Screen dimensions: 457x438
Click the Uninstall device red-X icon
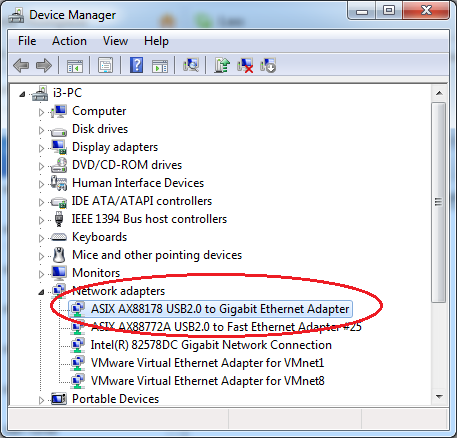tap(245, 65)
